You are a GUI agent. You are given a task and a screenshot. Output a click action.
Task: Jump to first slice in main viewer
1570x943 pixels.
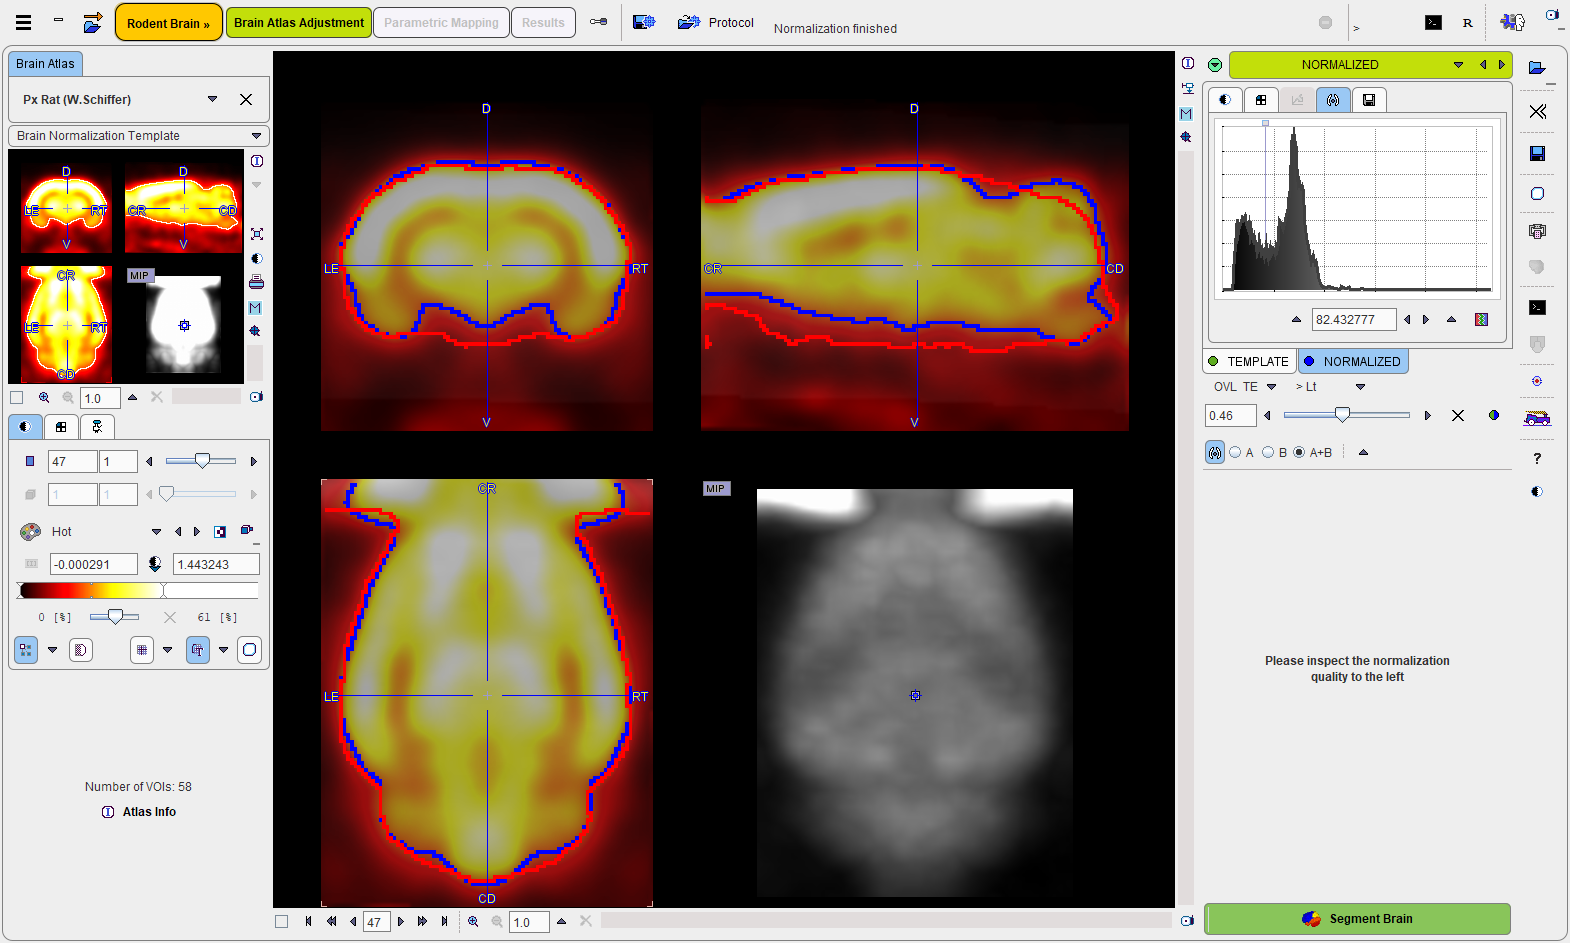[x=308, y=921]
